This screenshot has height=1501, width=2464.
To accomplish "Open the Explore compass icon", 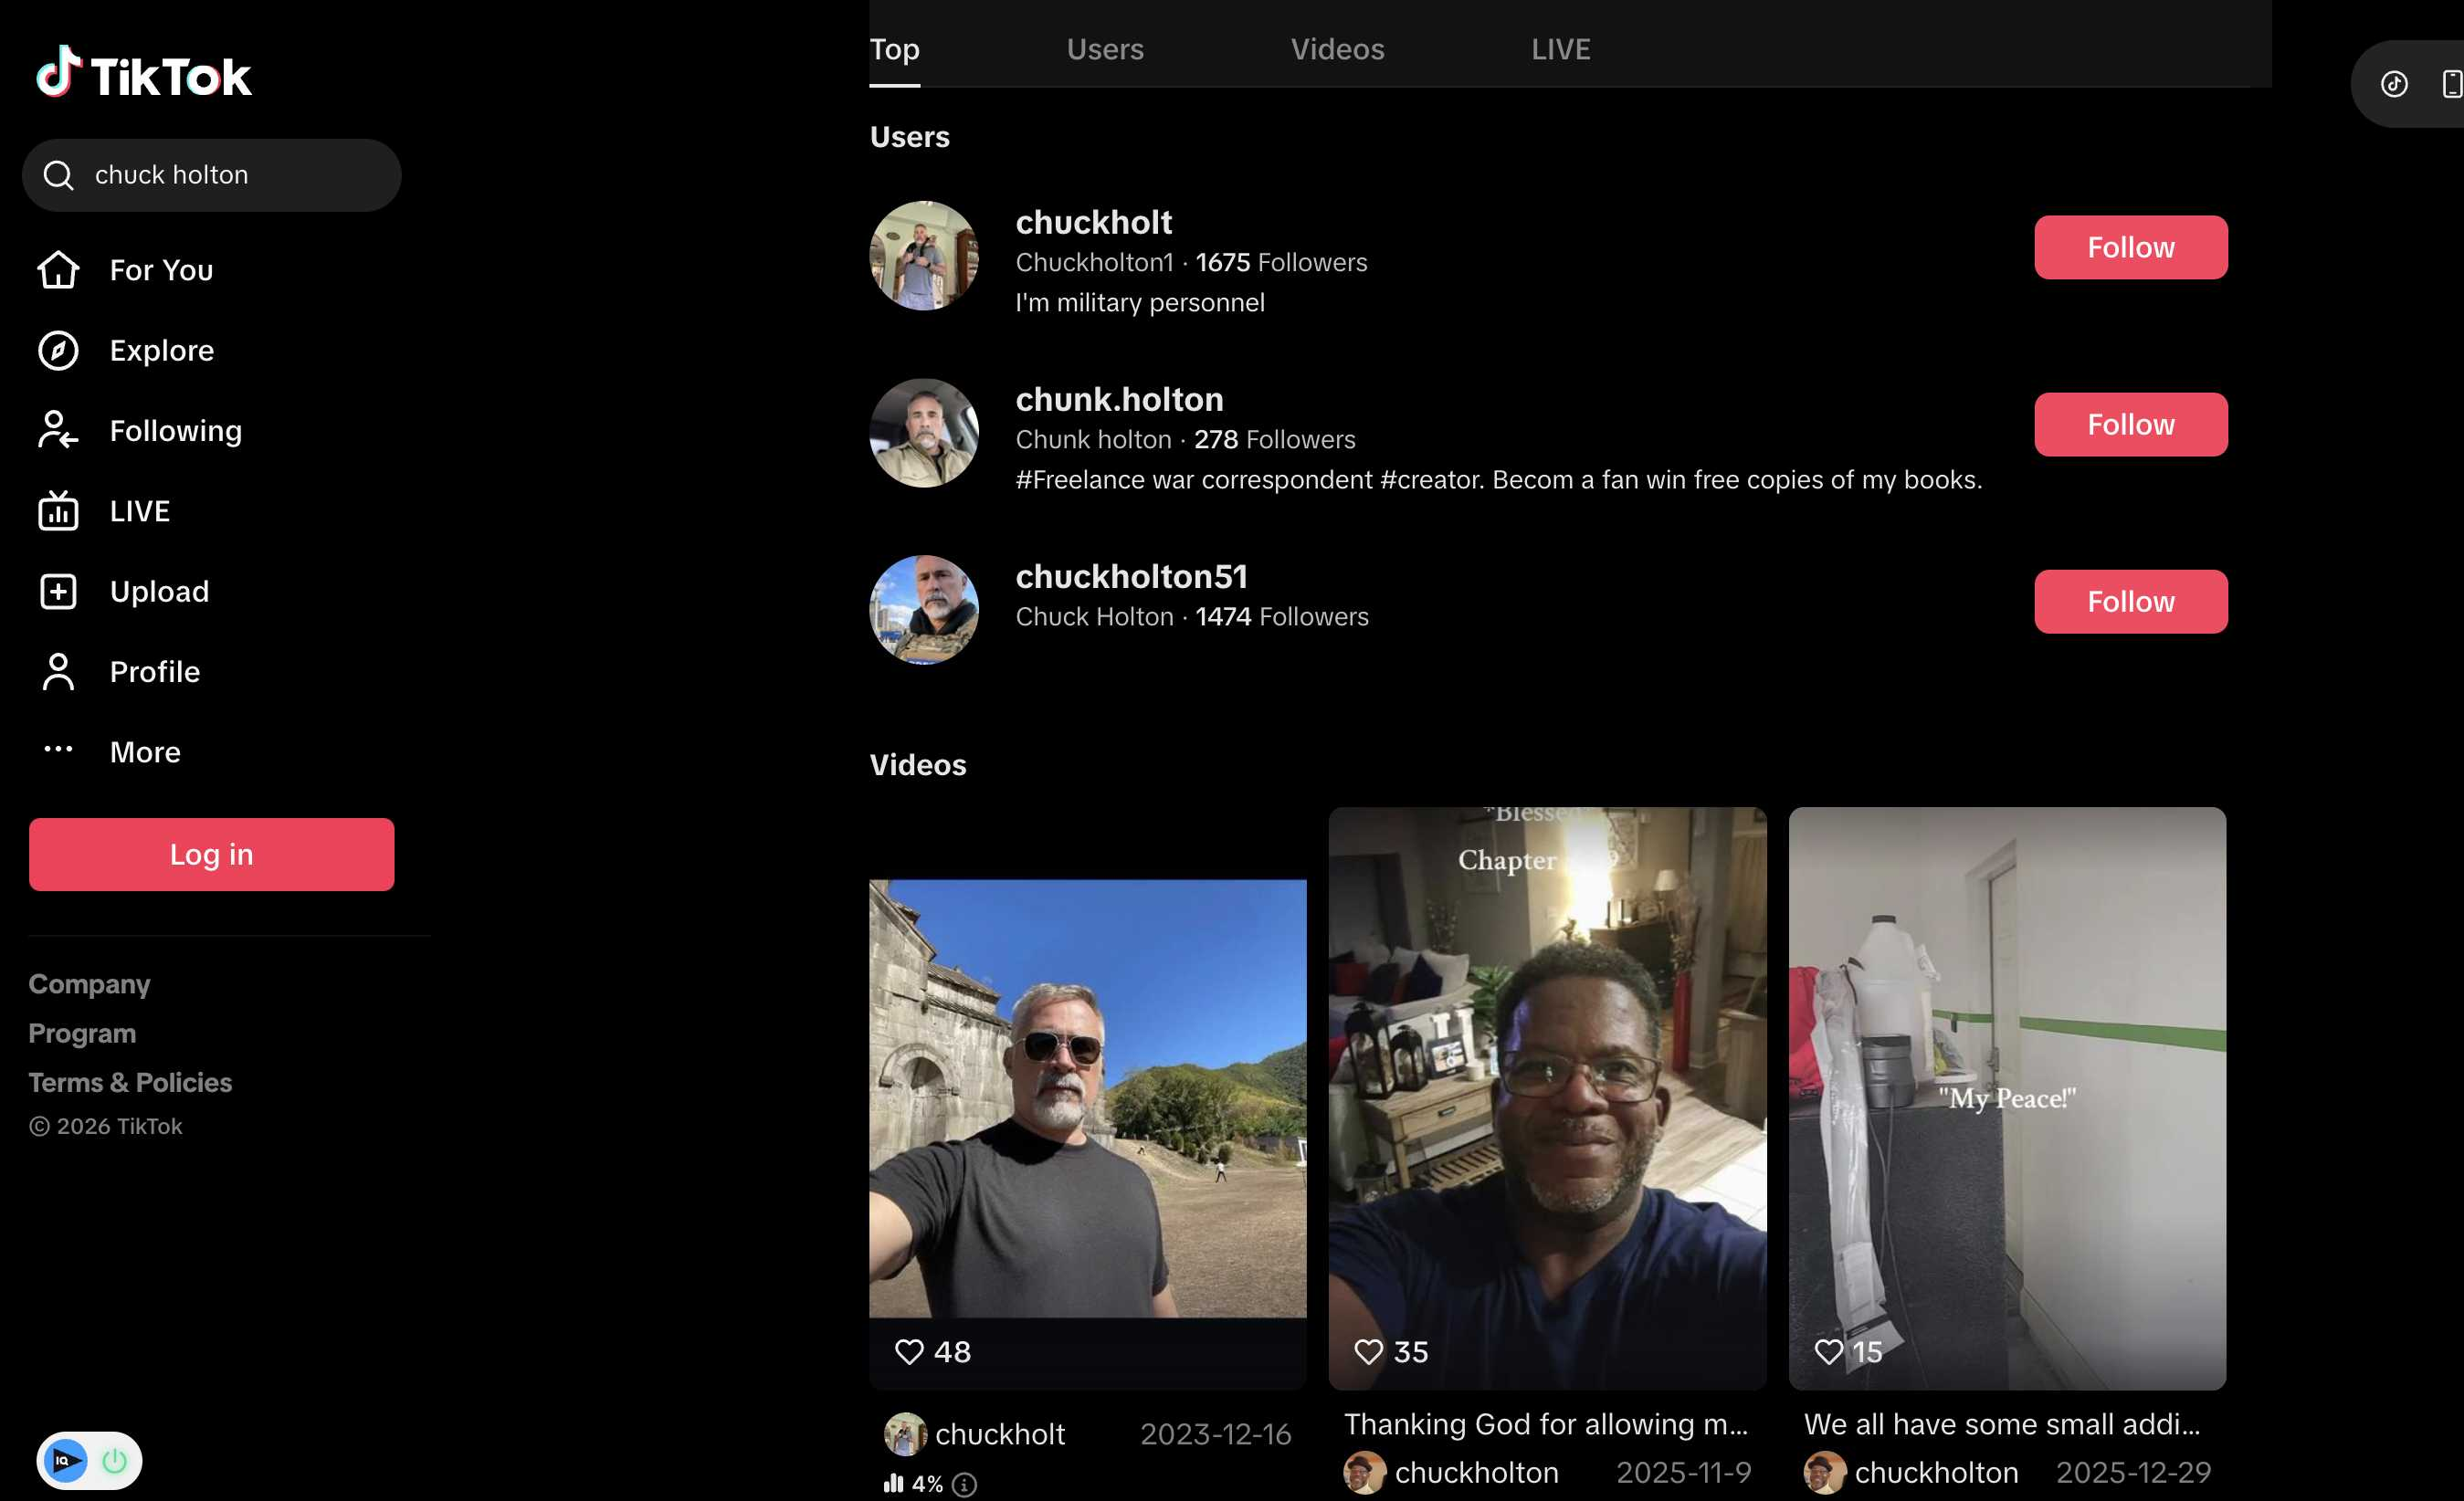I will 58,350.
